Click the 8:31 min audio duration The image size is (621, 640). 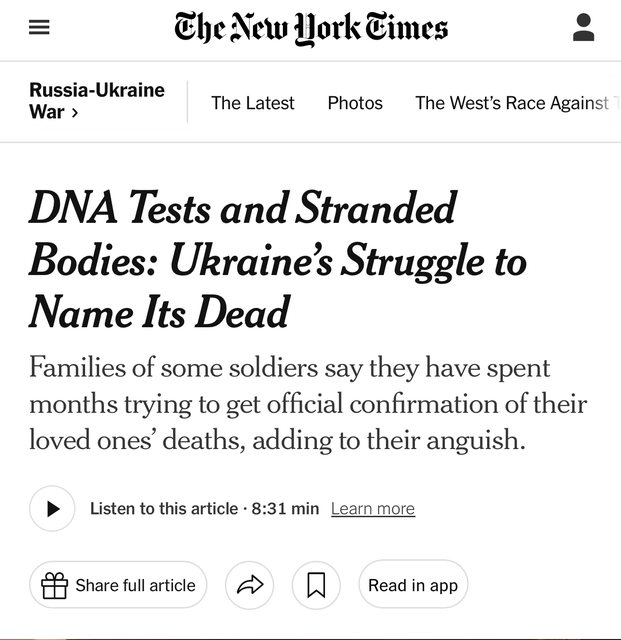[x=285, y=509]
